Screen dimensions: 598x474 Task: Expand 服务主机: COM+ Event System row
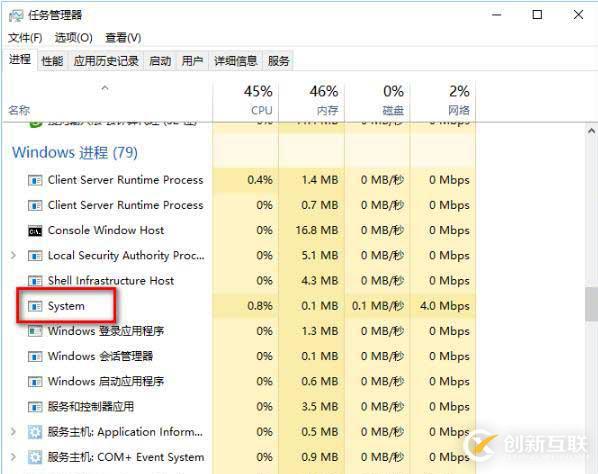(x=14, y=457)
